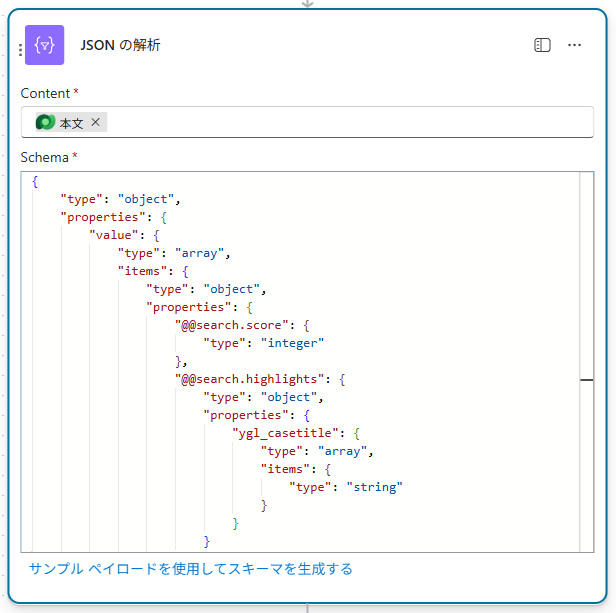Click the connector arrow above the action card
The width and height of the screenshot is (616, 613).
308,3
